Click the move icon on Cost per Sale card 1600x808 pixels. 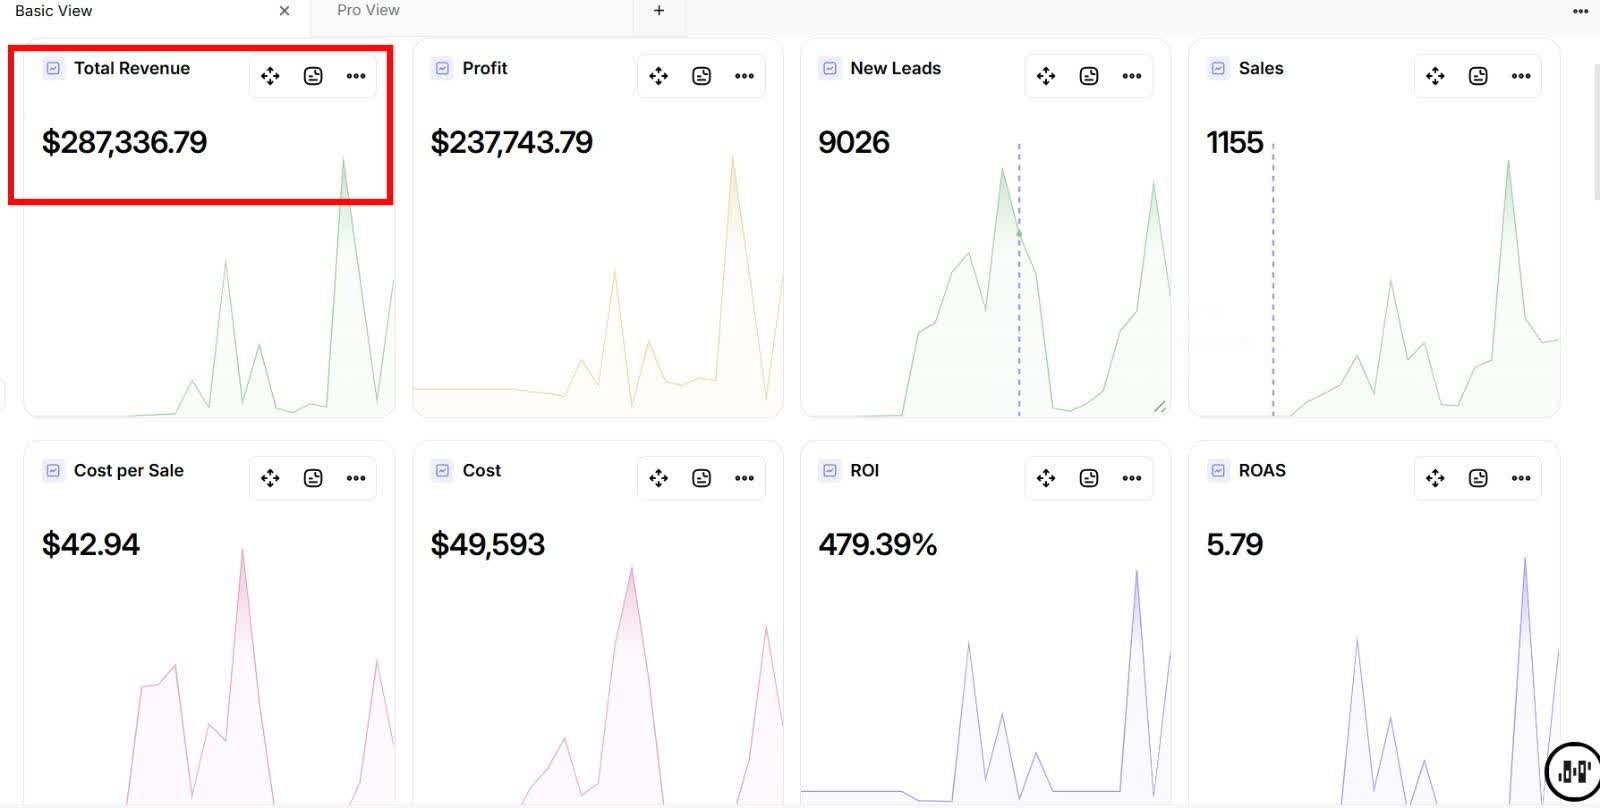pos(270,478)
